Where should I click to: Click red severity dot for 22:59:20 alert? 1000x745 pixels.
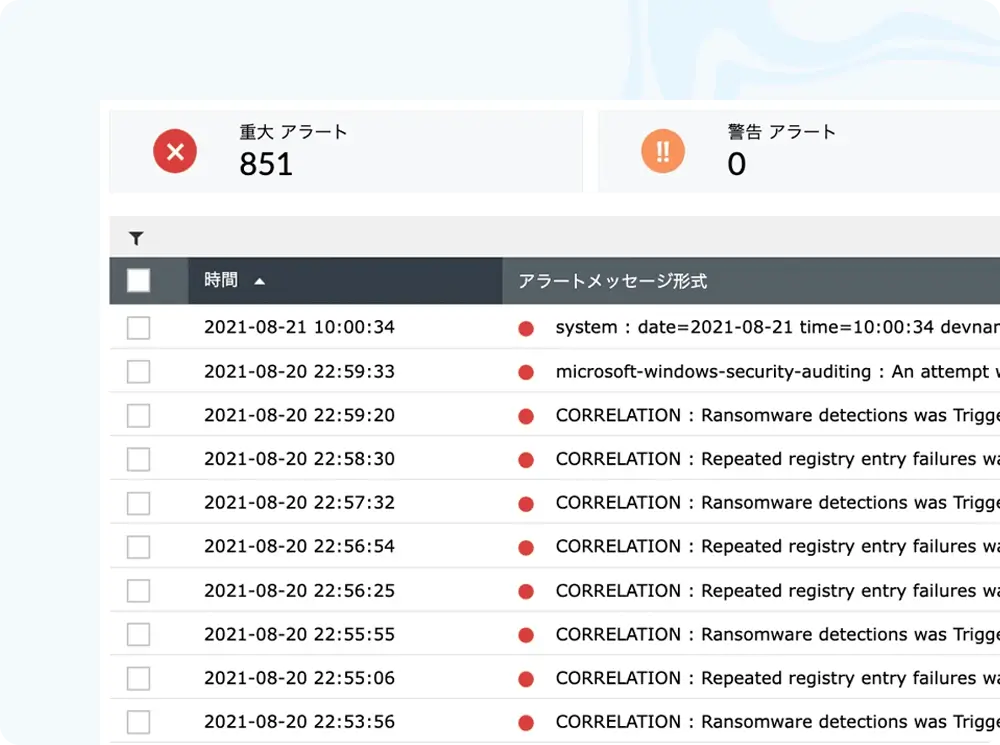pyautogui.click(x=526, y=417)
